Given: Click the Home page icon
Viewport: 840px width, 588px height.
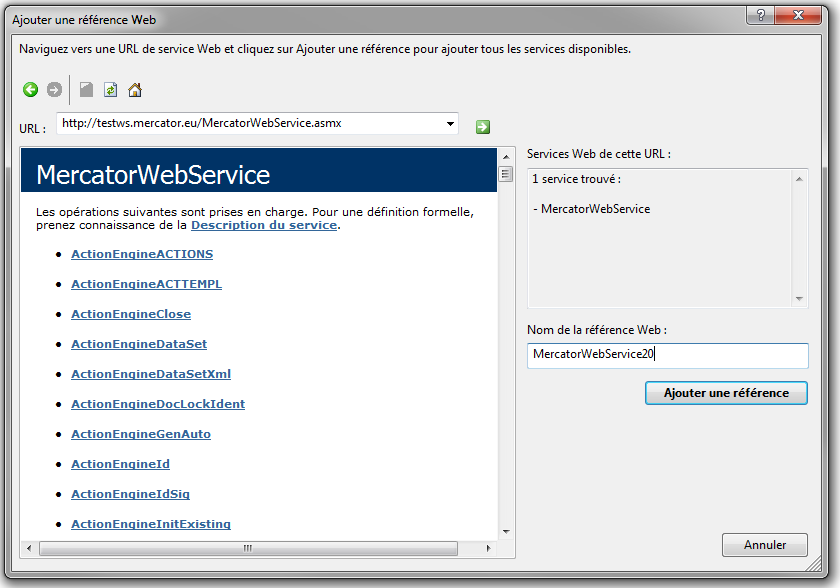Looking at the screenshot, I should 135,90.
